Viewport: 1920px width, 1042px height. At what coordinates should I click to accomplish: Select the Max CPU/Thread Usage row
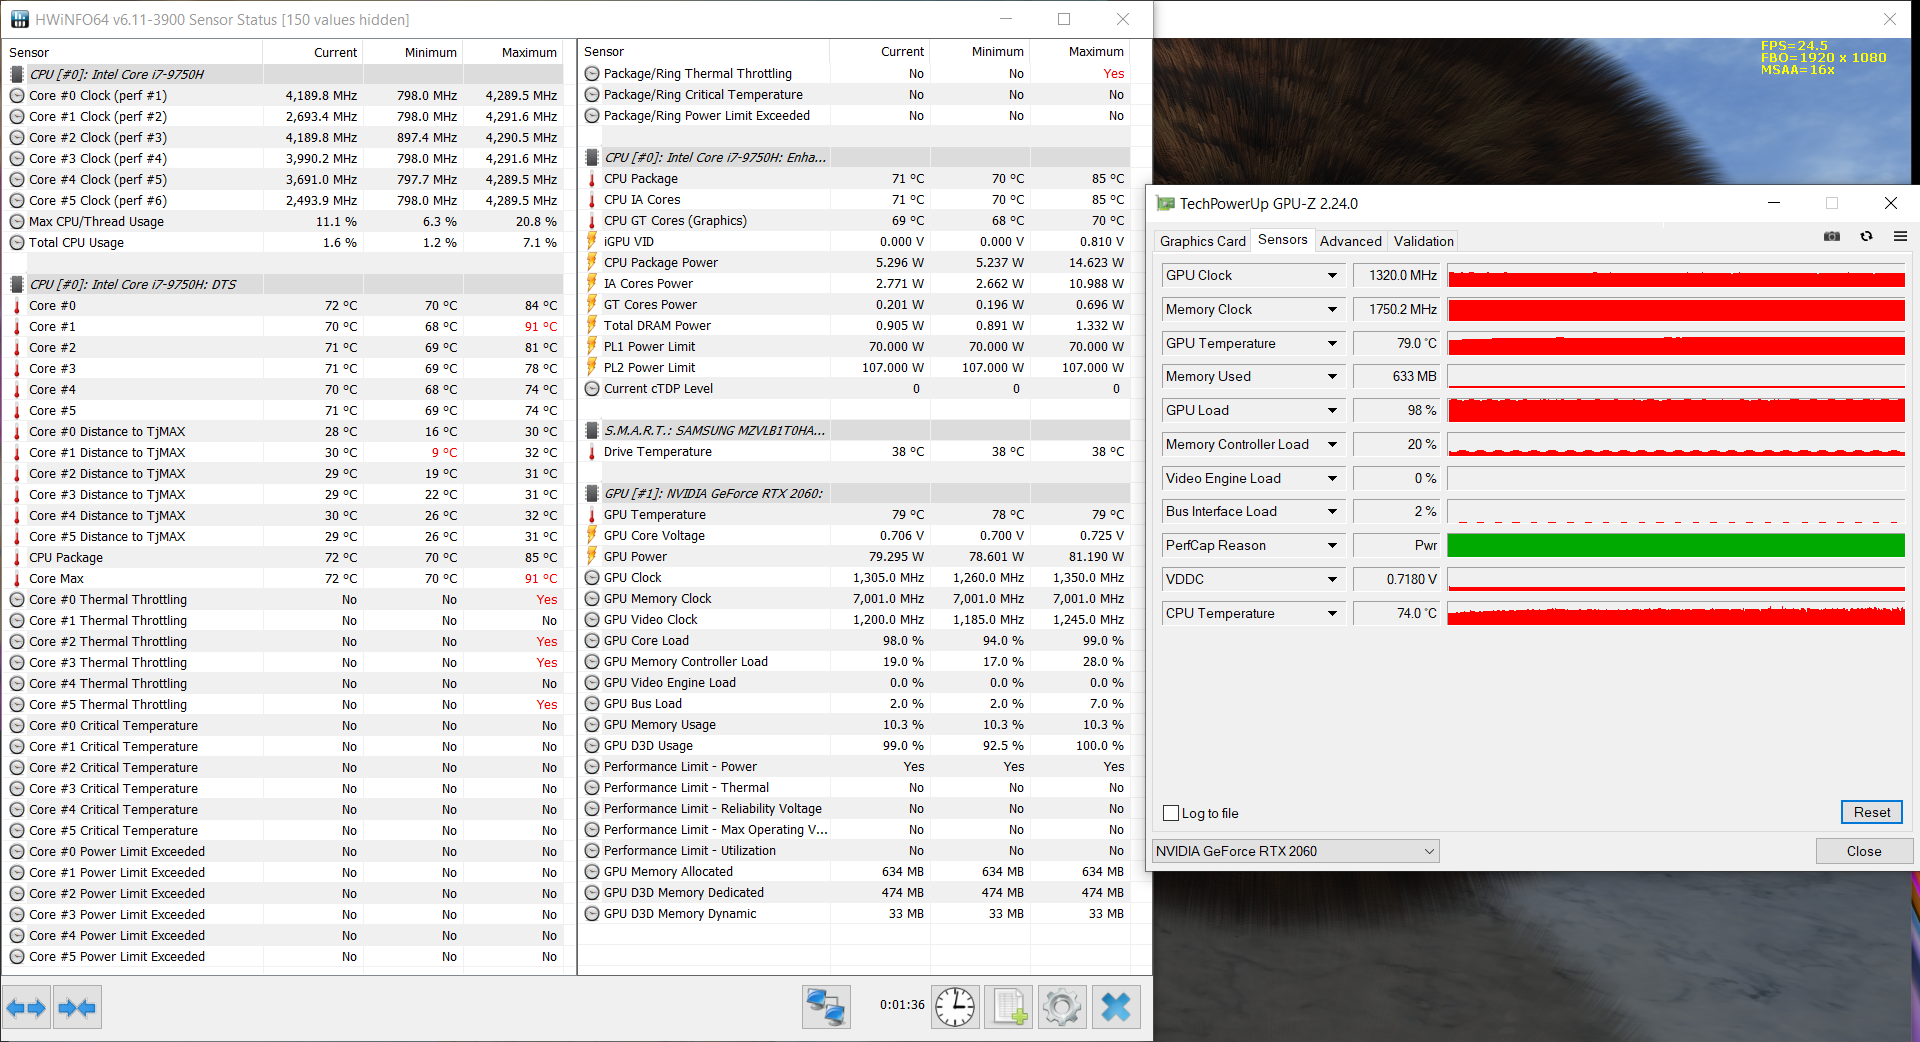pos(284,222)
